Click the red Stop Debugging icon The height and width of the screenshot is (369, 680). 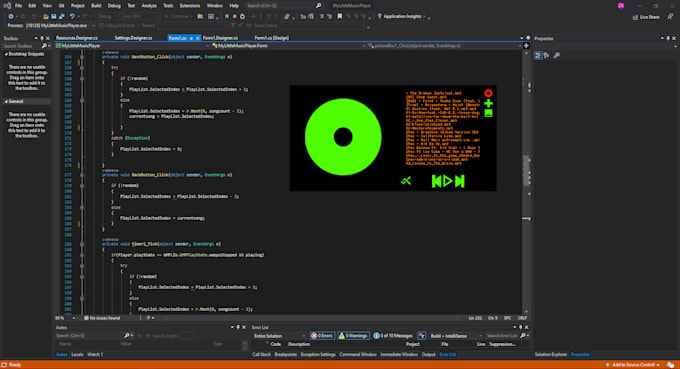click(234, 16)
